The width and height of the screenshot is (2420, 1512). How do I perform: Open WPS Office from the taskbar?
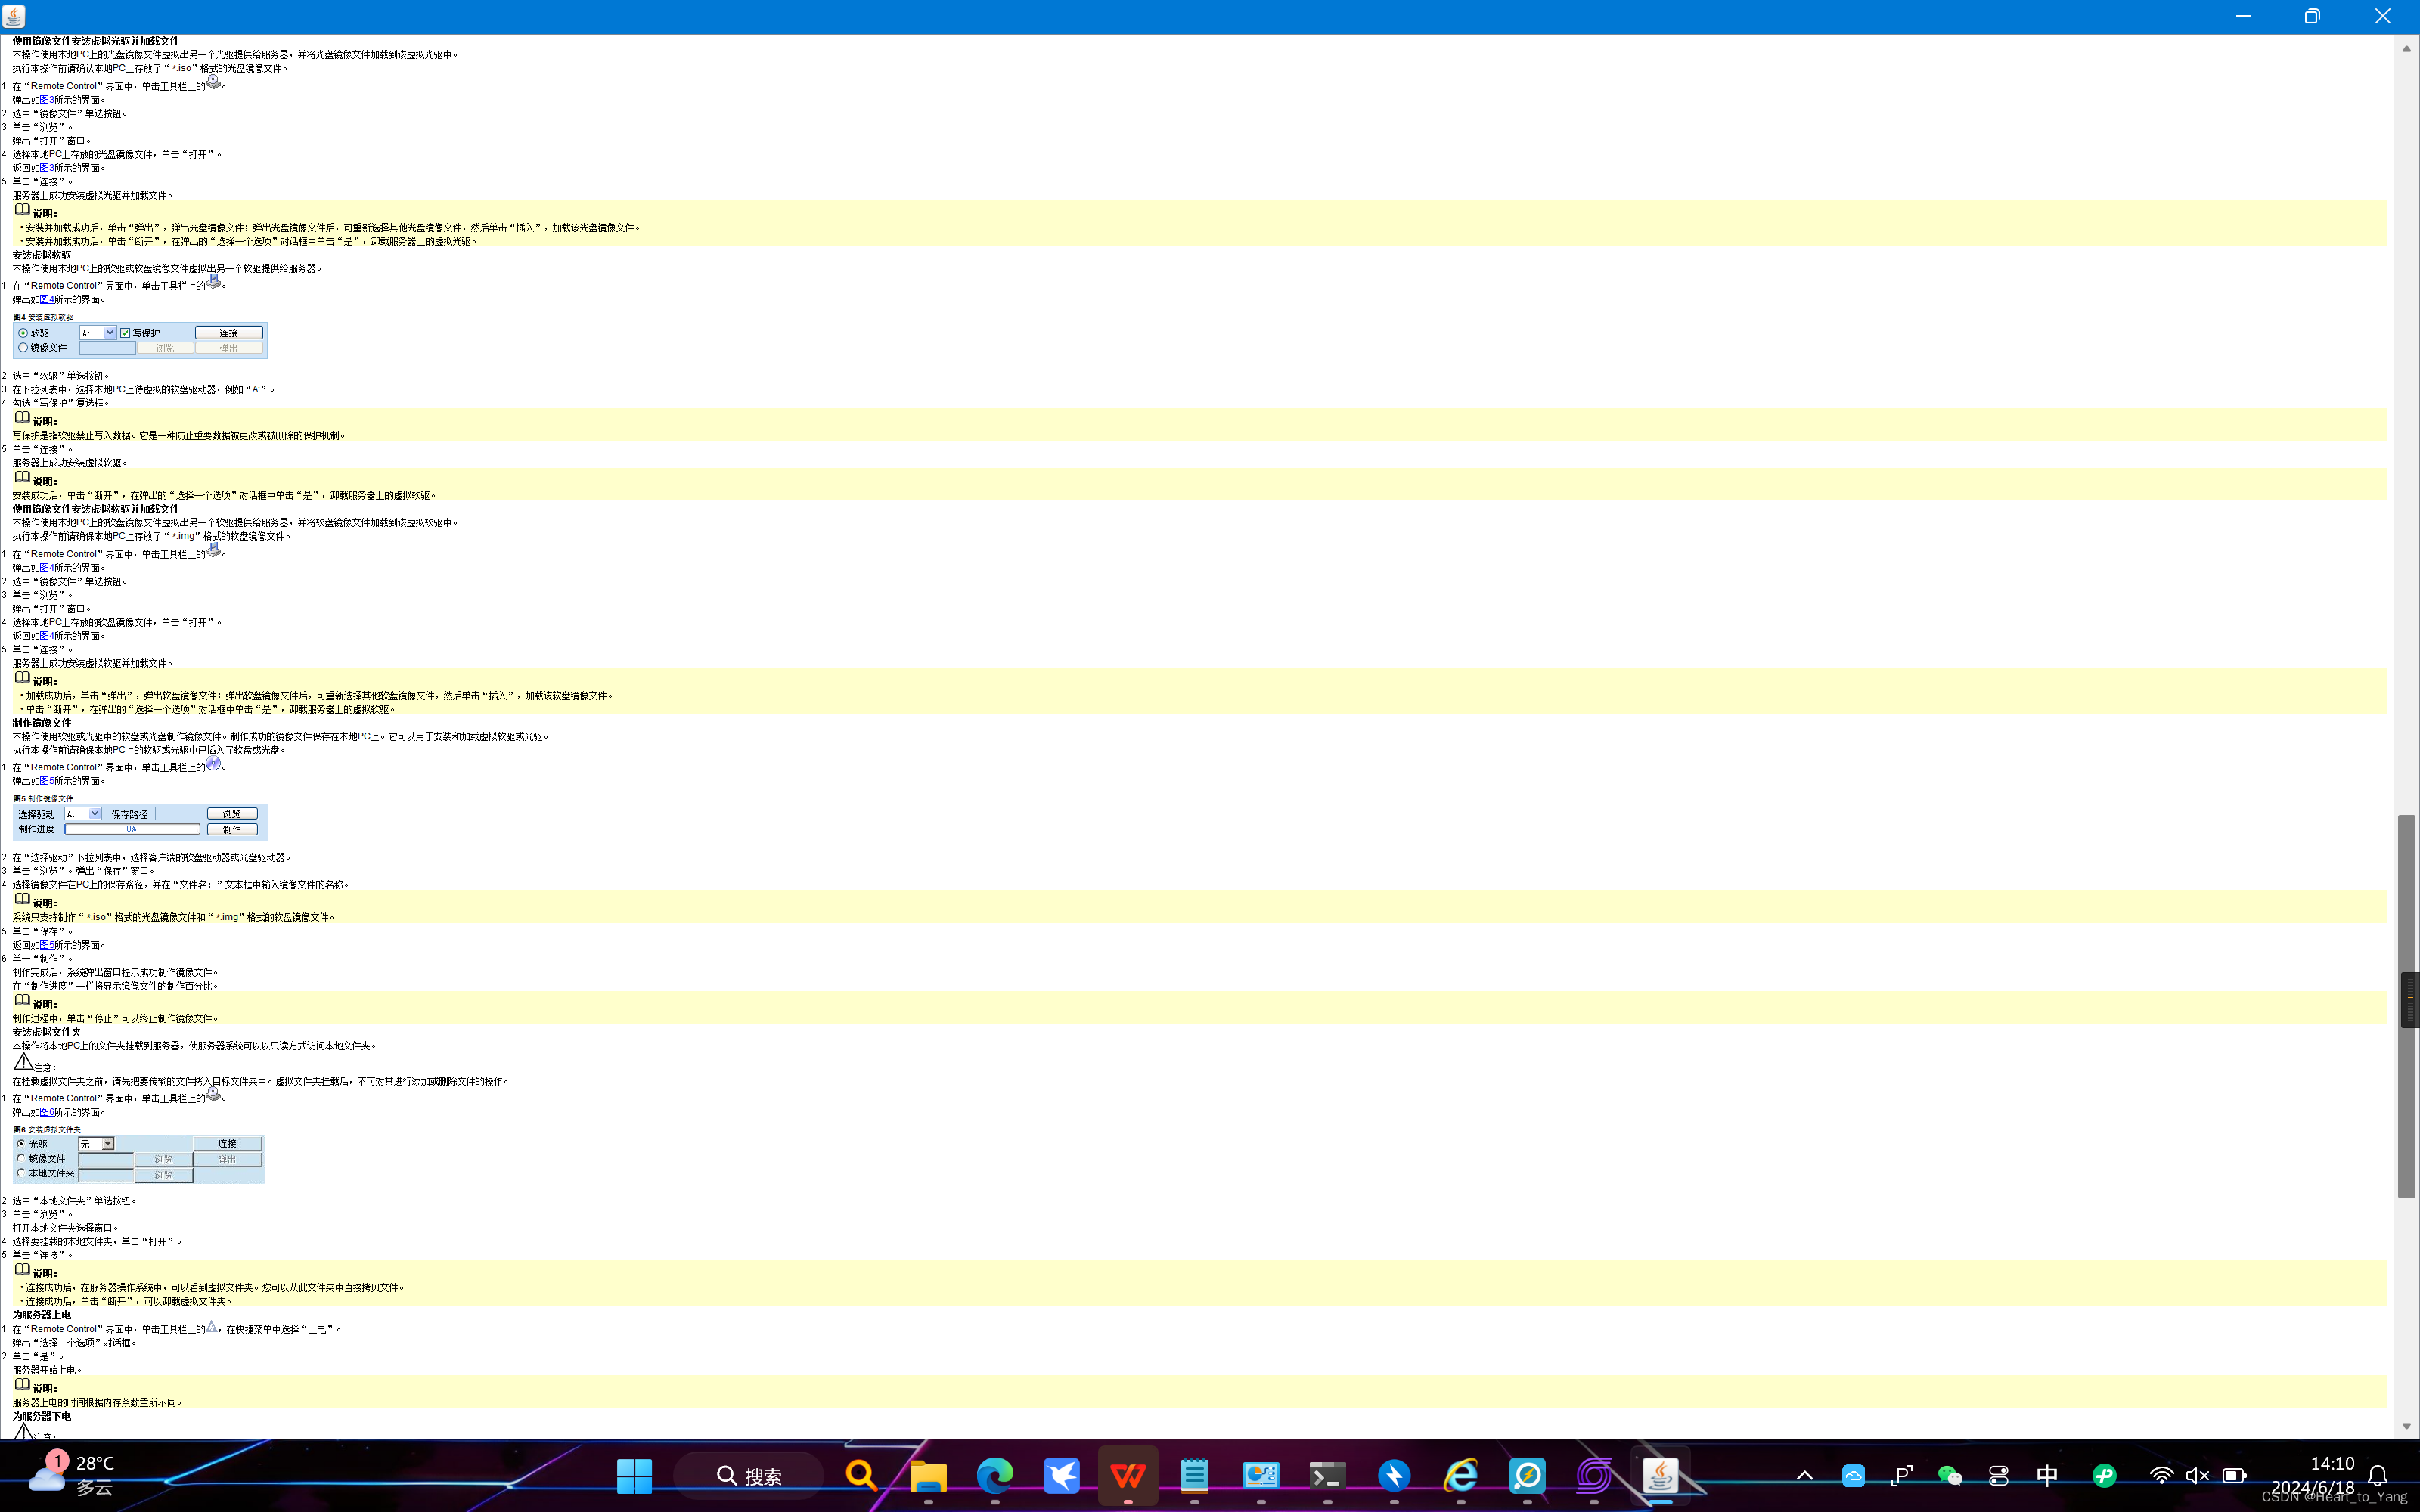(1128, 1475)
